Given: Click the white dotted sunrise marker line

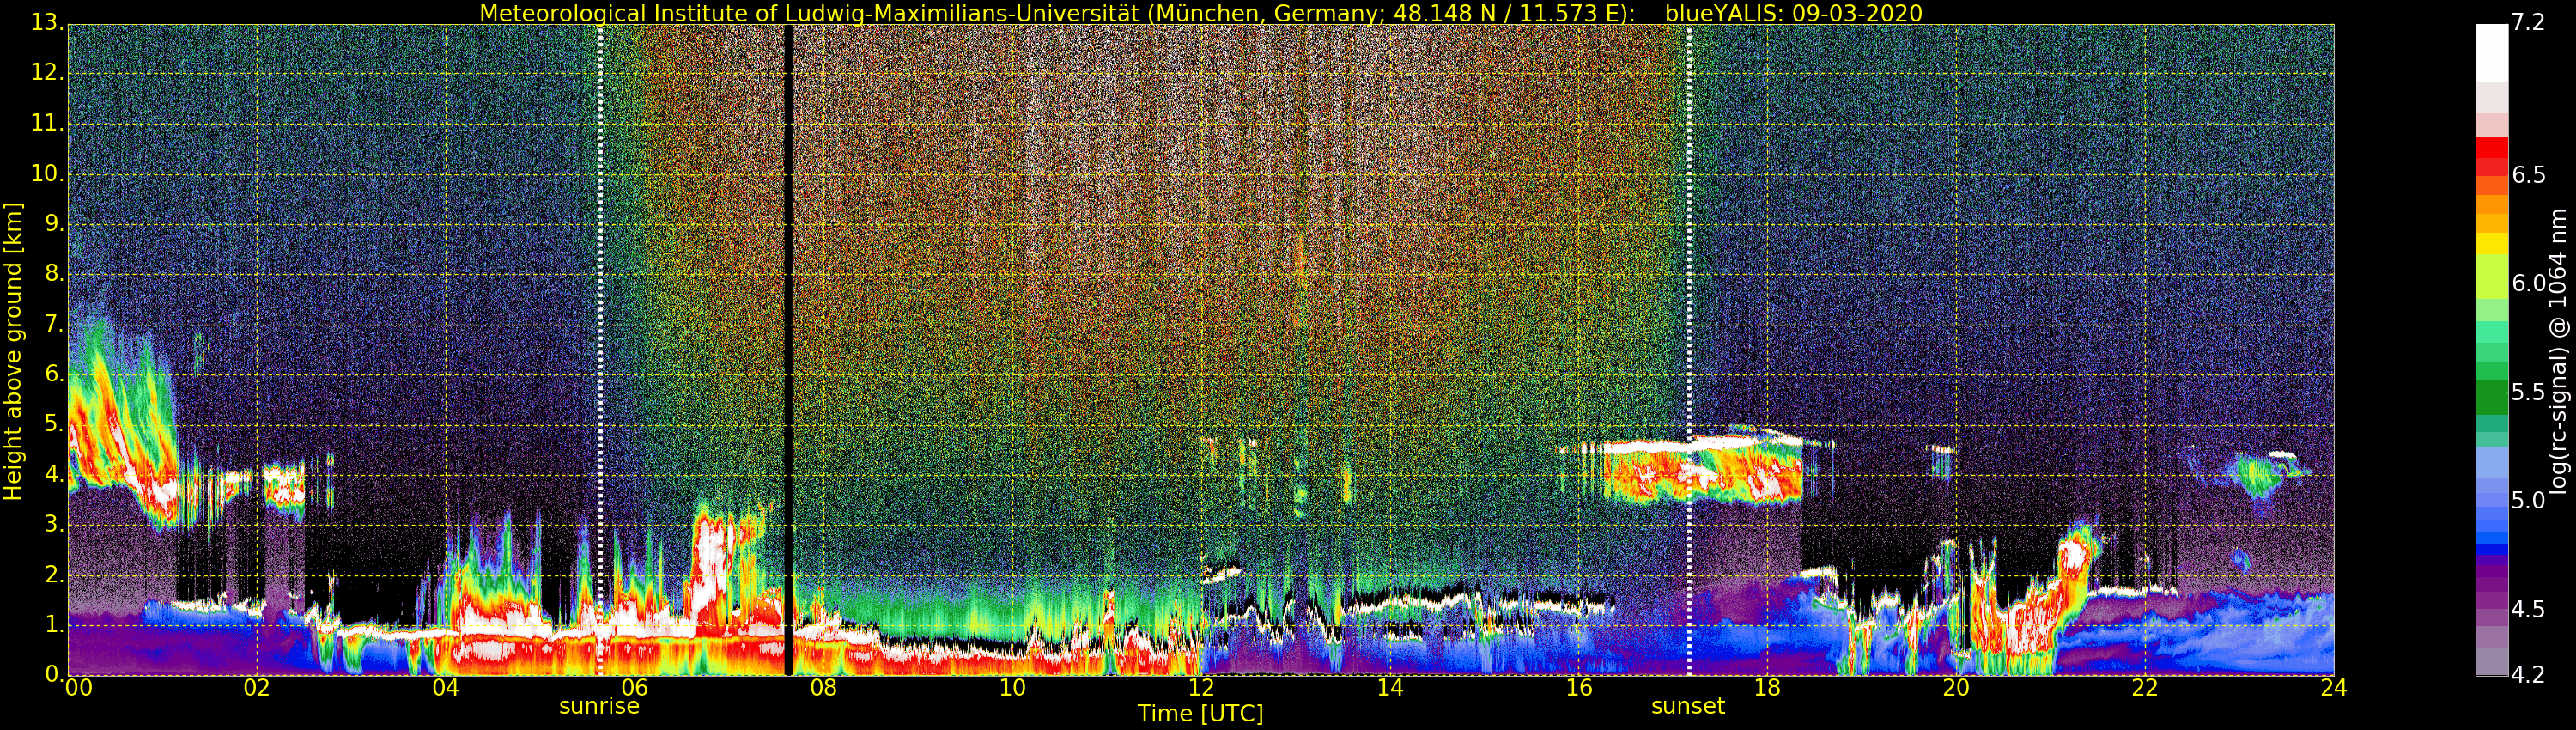Looking at the screenshot, I should coord(600,350).
